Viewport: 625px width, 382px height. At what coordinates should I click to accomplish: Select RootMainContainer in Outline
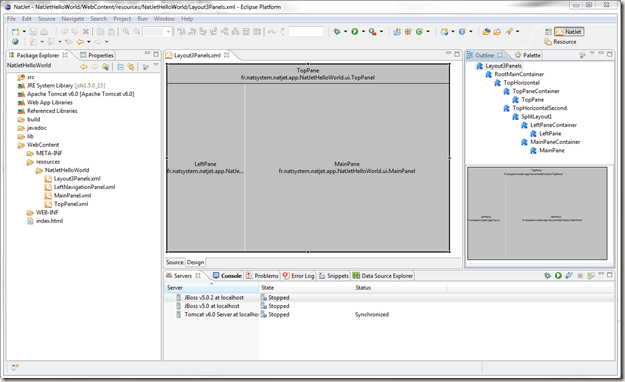[x=519, y=74]
